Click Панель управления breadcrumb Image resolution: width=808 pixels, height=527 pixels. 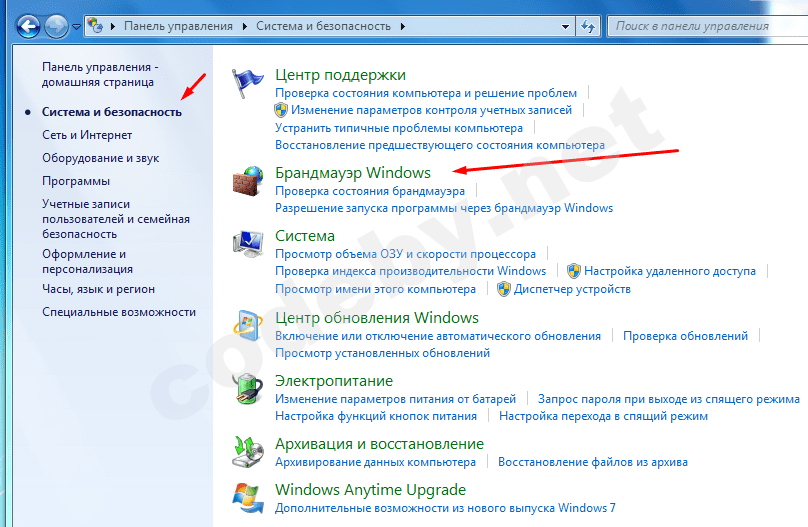(x=178, y=26)
